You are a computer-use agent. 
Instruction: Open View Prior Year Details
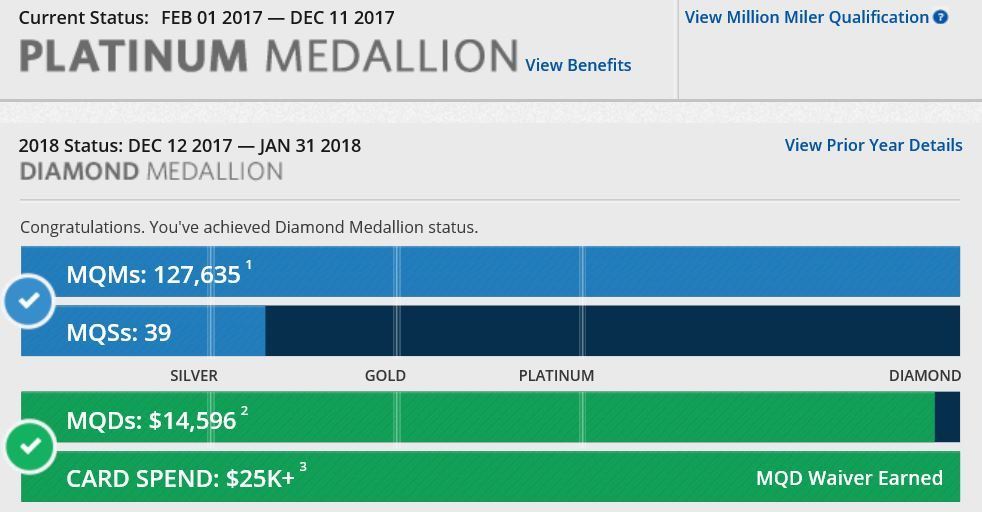click(x=873, y=145)
